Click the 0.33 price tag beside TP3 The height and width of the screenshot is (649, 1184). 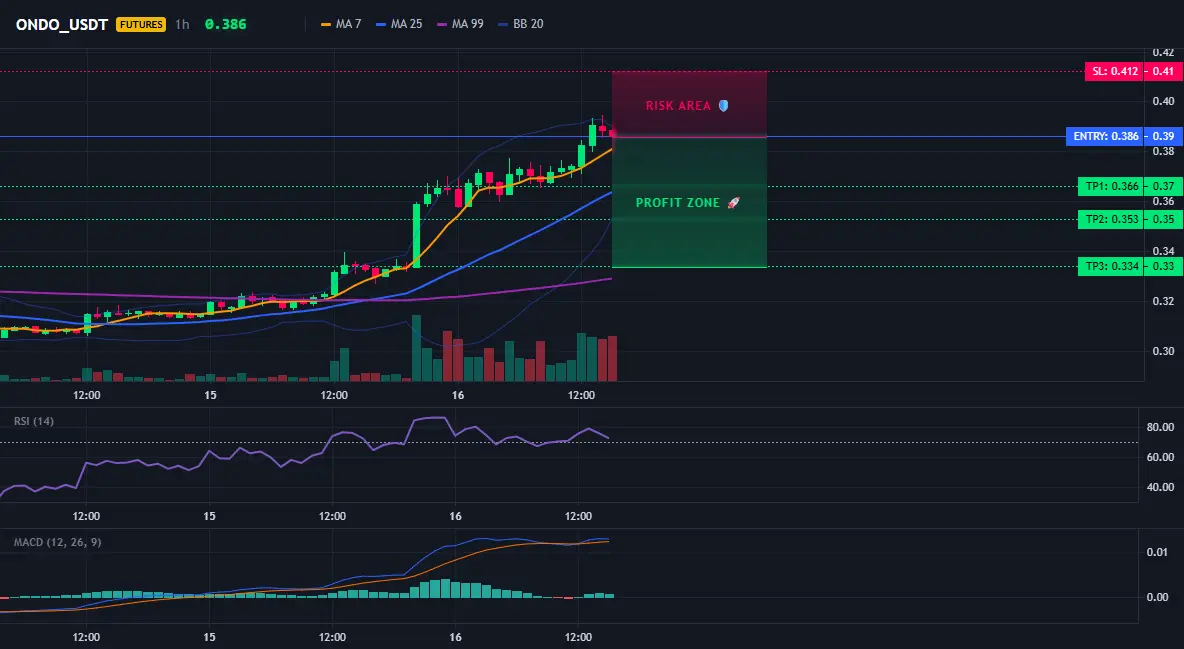point(1164,266)
